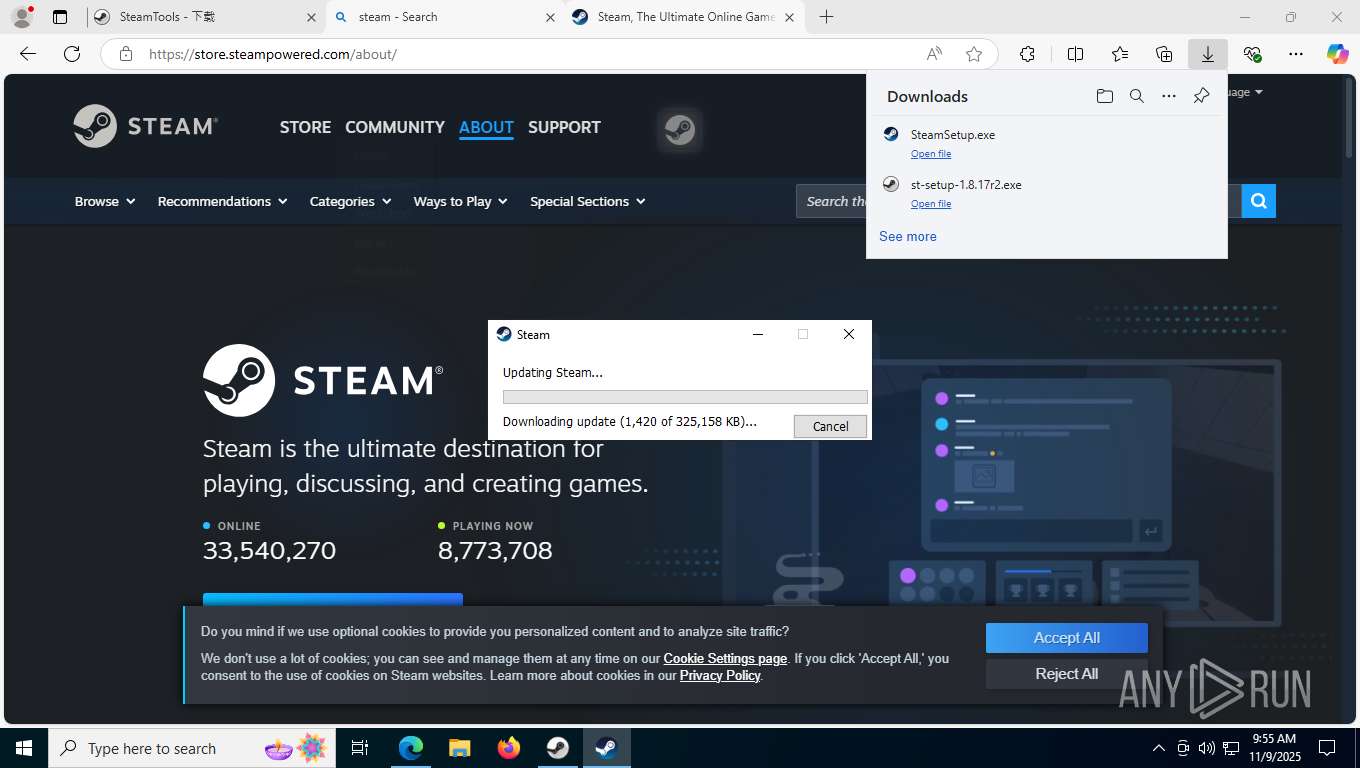Open the tab actions menu icon
Screen dimensions: 1360x768
point(60,17)
